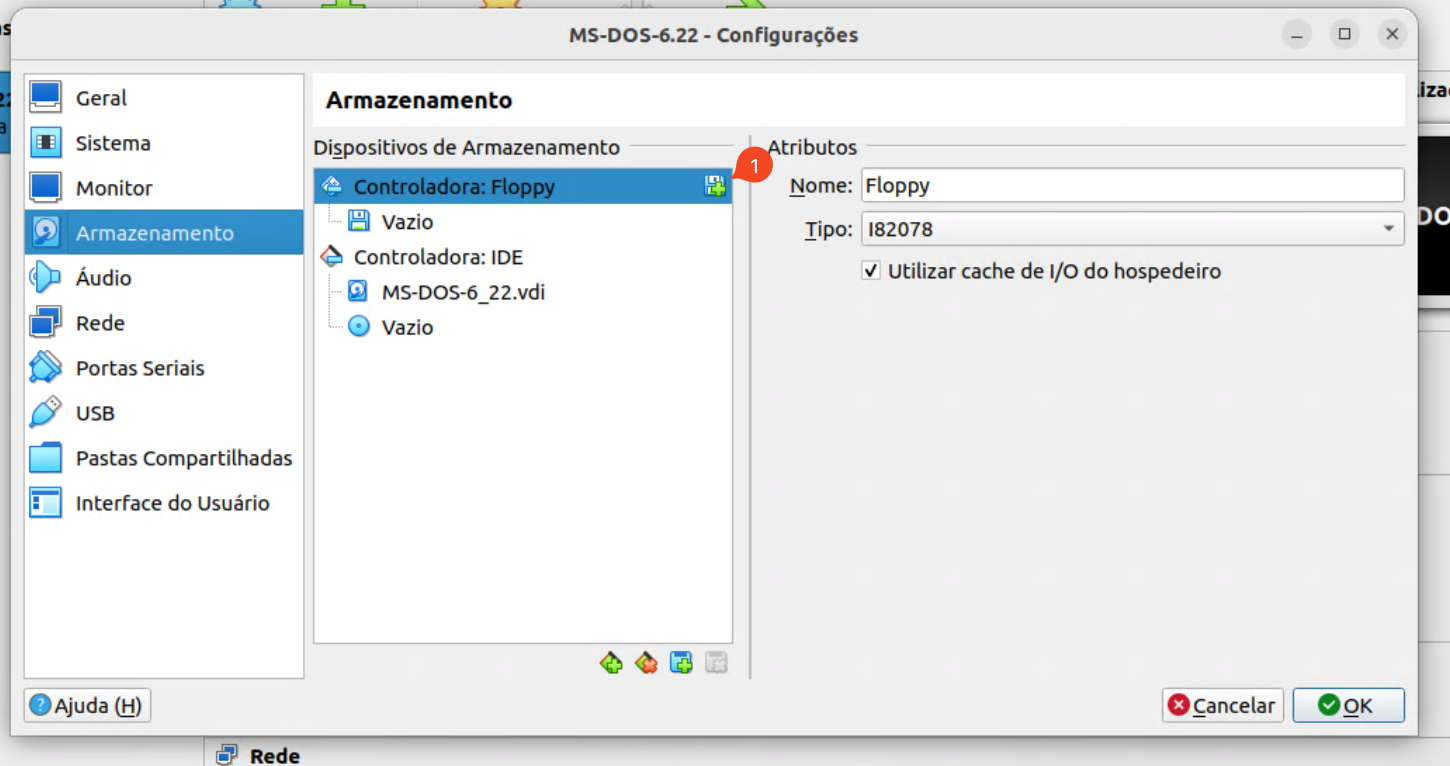Click the OK button
This screenshot has width=1450, height=766.
(x=1347, y=705)
